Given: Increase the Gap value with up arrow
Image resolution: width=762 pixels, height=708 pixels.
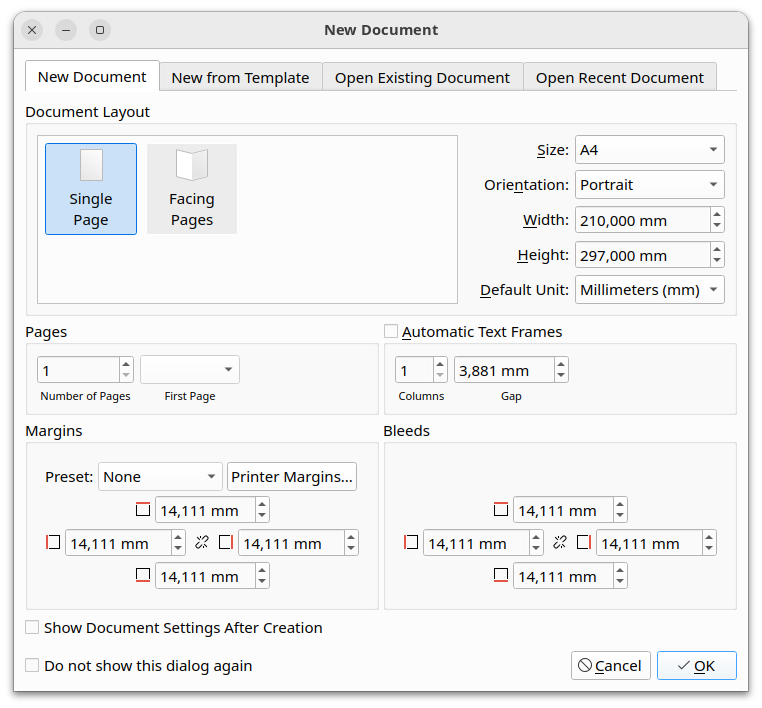Looking at the screenshot, I should pyautogui.click(x=561, y=364).
